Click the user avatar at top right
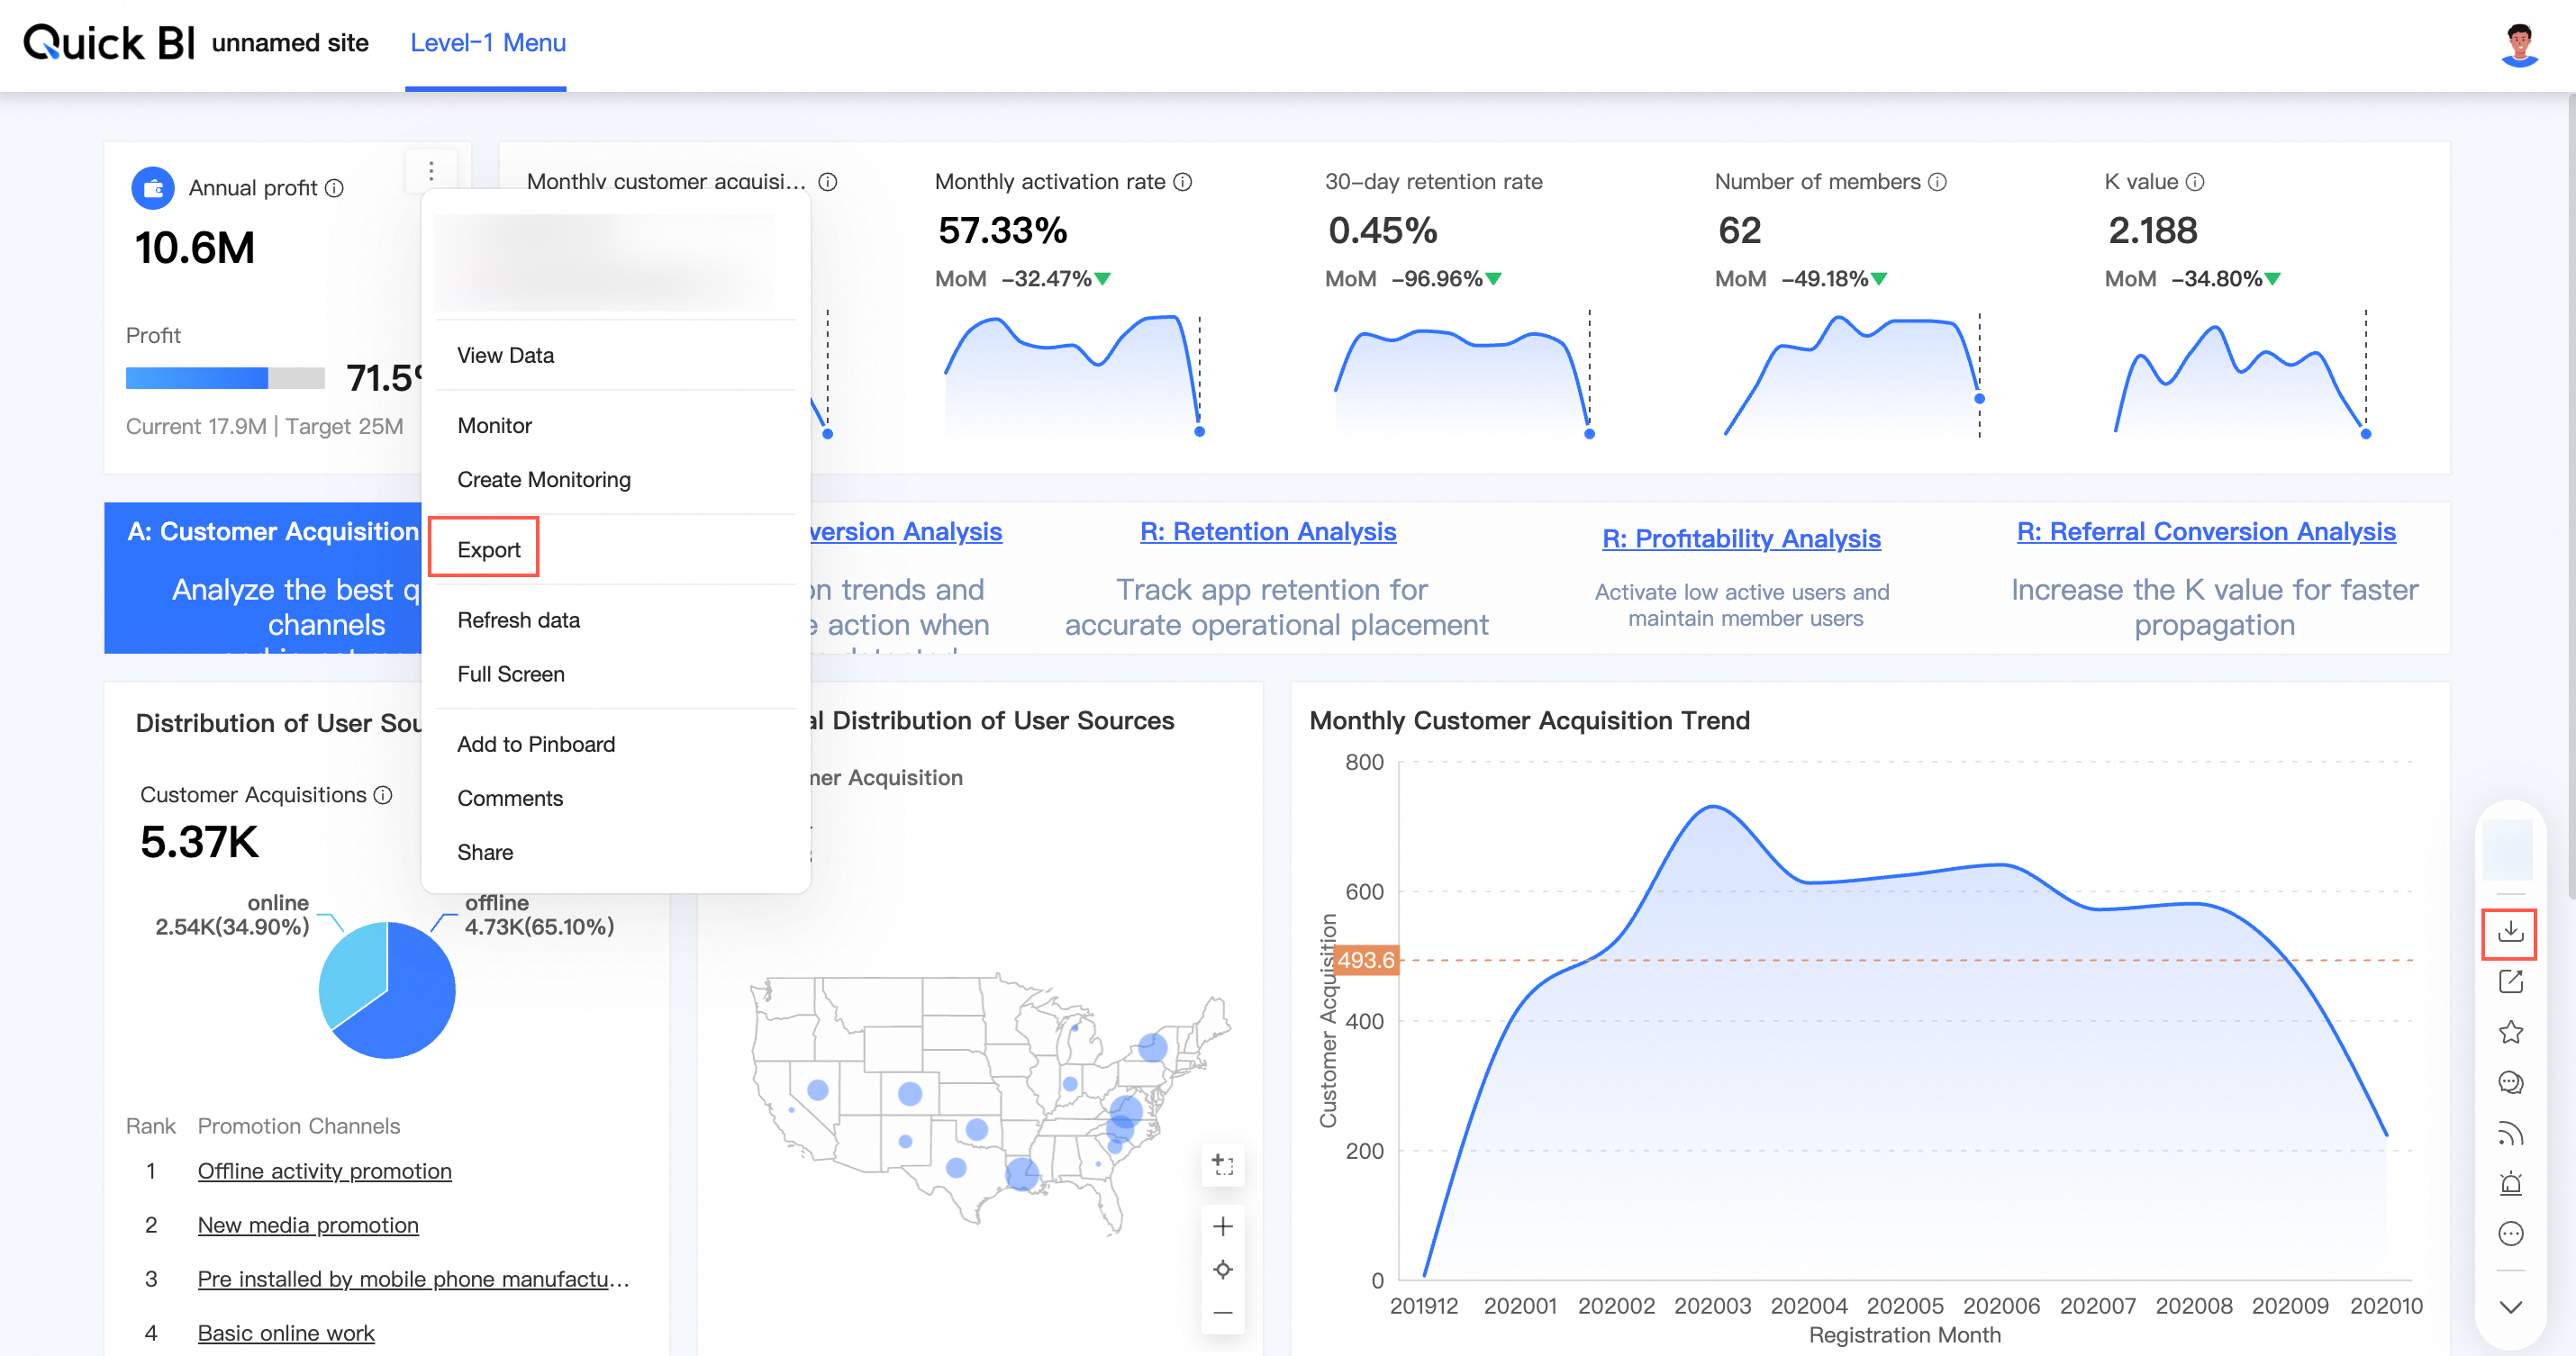Image resolution: width=2576 pixels, height=1356 pixels. 2519,44
